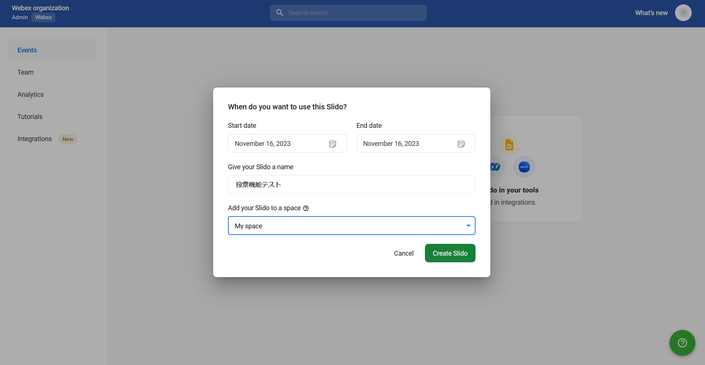Click the Create Slido button
Viewport: 705px width, 365px height.
click(450, 253)
